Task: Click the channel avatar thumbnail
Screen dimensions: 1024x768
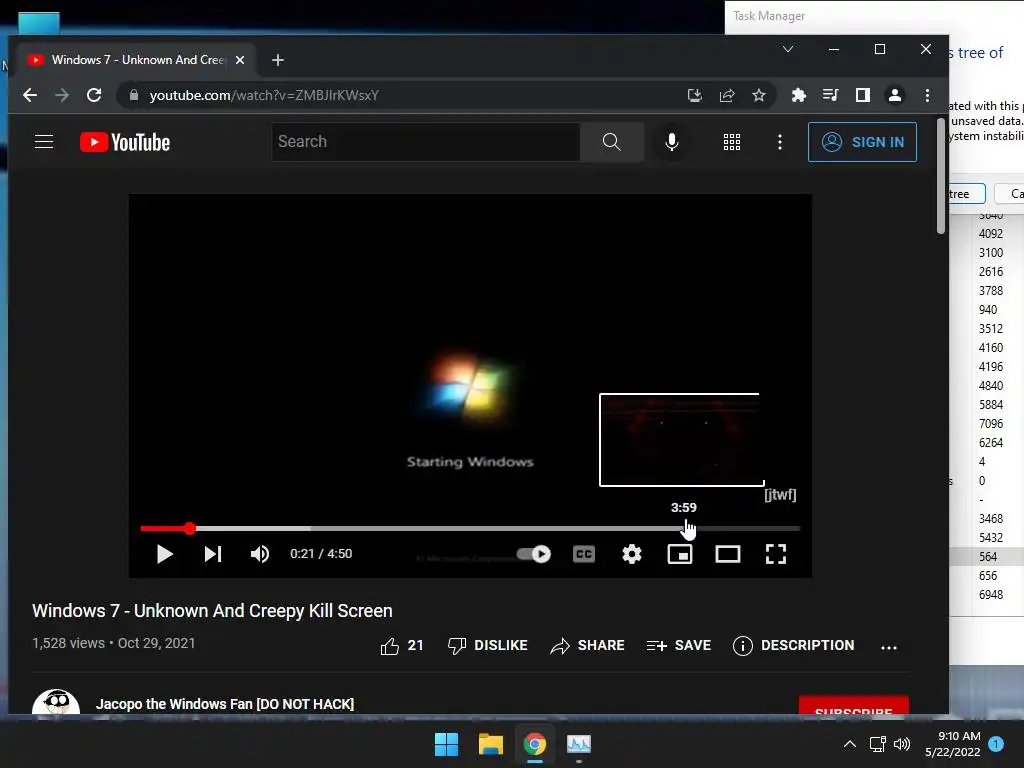Action: 56,702
